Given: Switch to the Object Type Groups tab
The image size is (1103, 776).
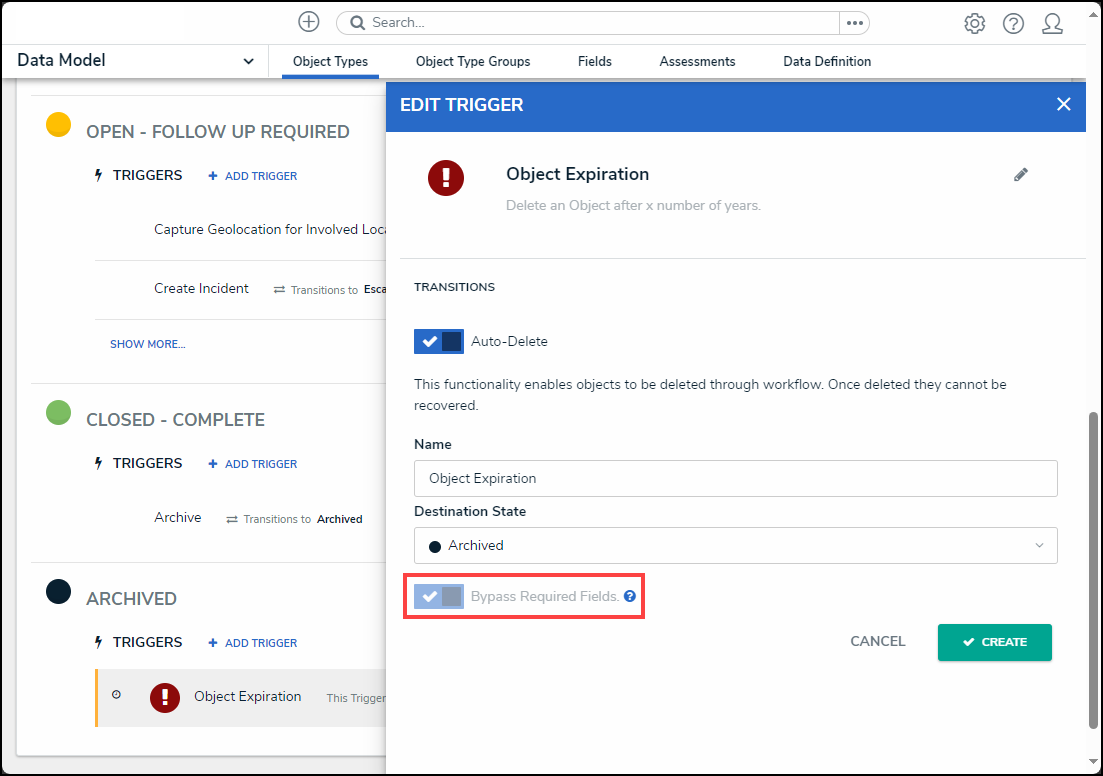Looking at the screenshot, I should [x=473, y=61].
